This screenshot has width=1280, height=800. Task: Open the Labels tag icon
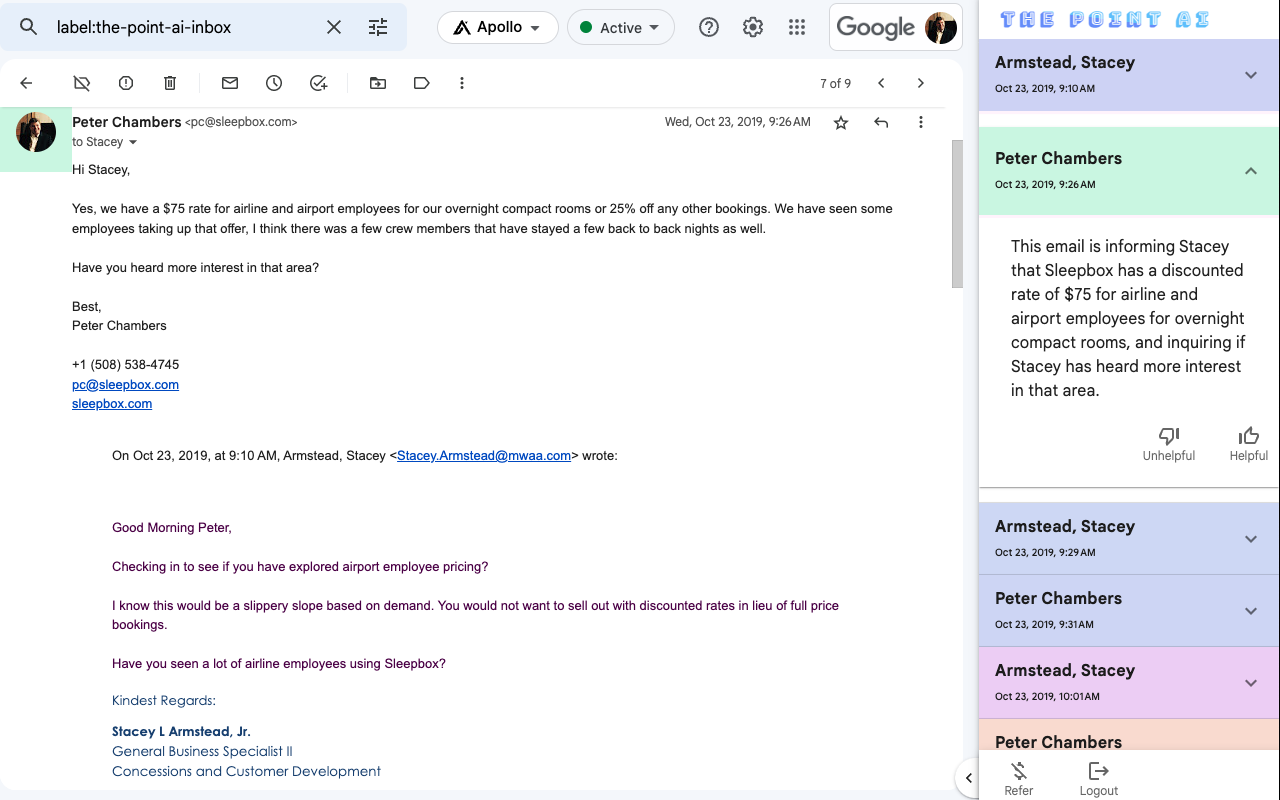point(422,83)
